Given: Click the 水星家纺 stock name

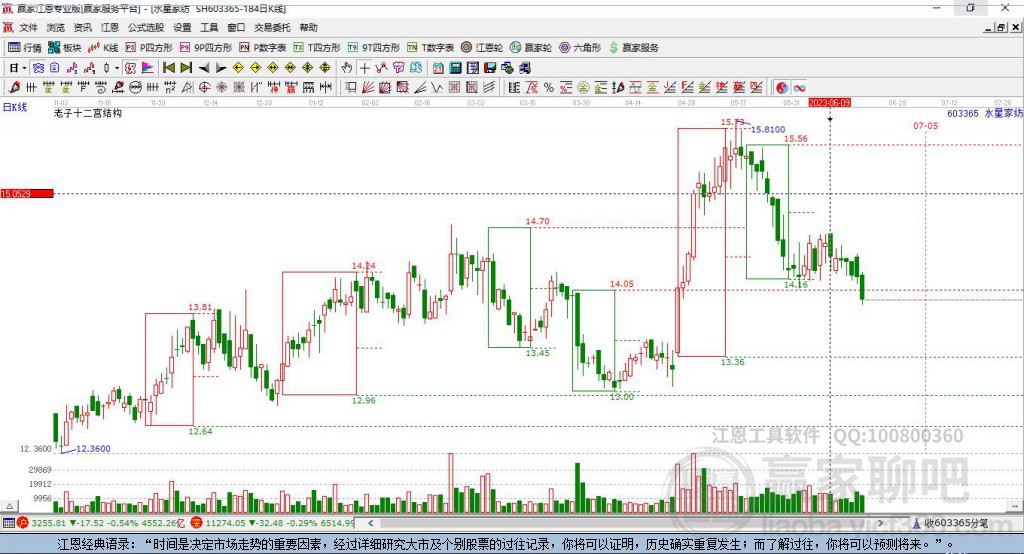Looking at the screenshot, I should (x=1003, y=113).
